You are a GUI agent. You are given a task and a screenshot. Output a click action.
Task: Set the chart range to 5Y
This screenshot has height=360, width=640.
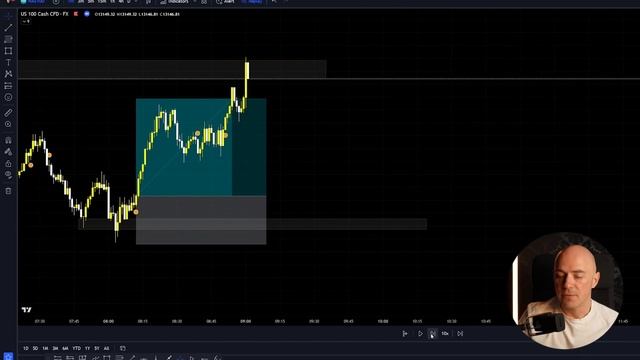[x=97, y=348]
